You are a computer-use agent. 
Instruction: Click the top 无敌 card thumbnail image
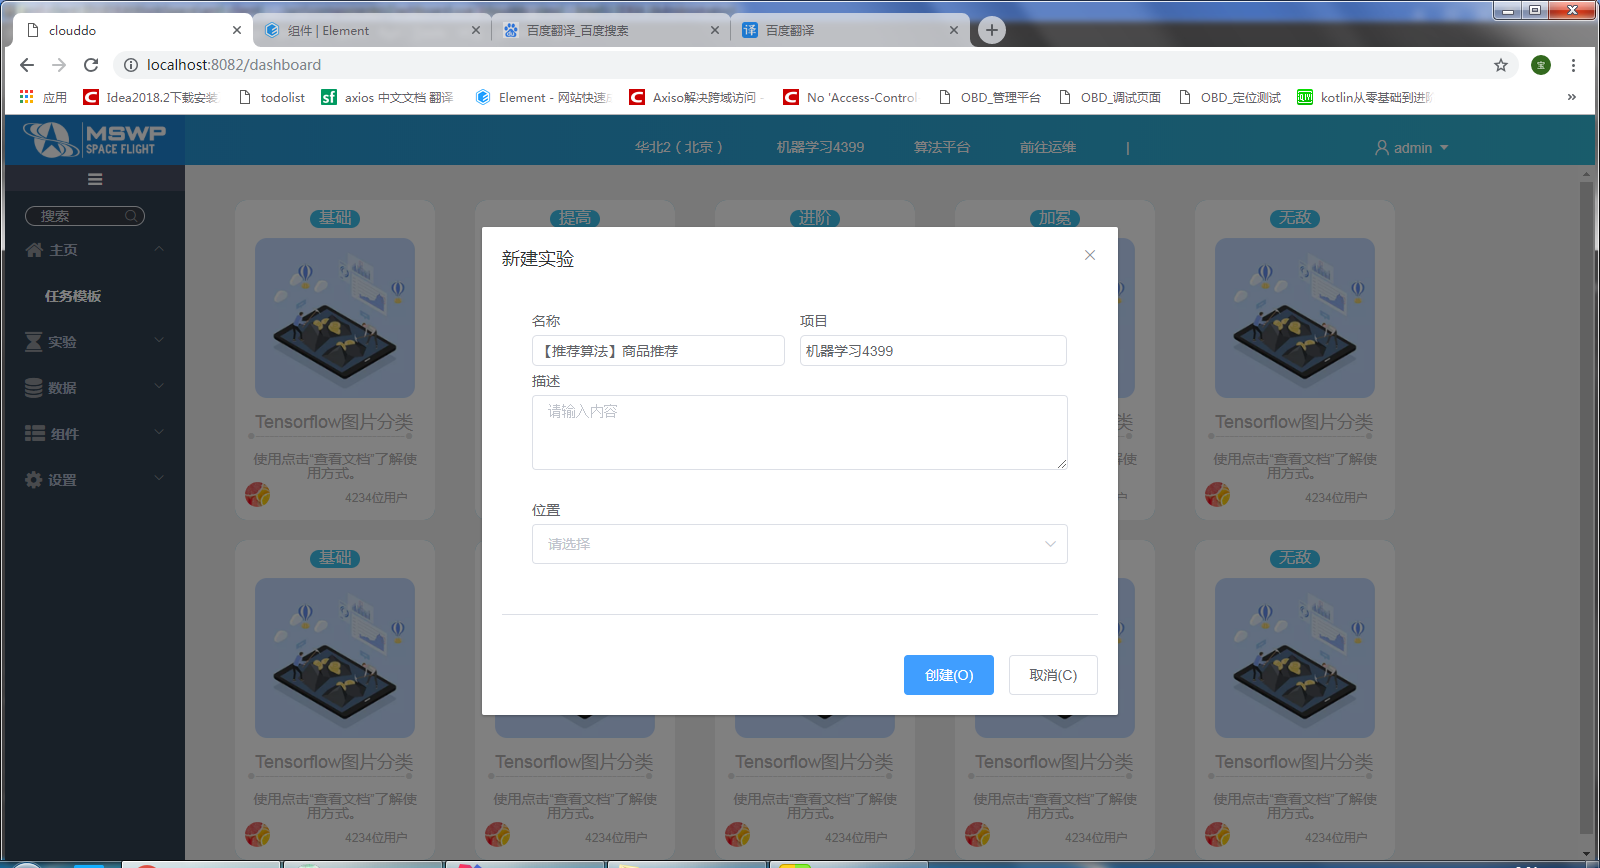coord(1295,318)
